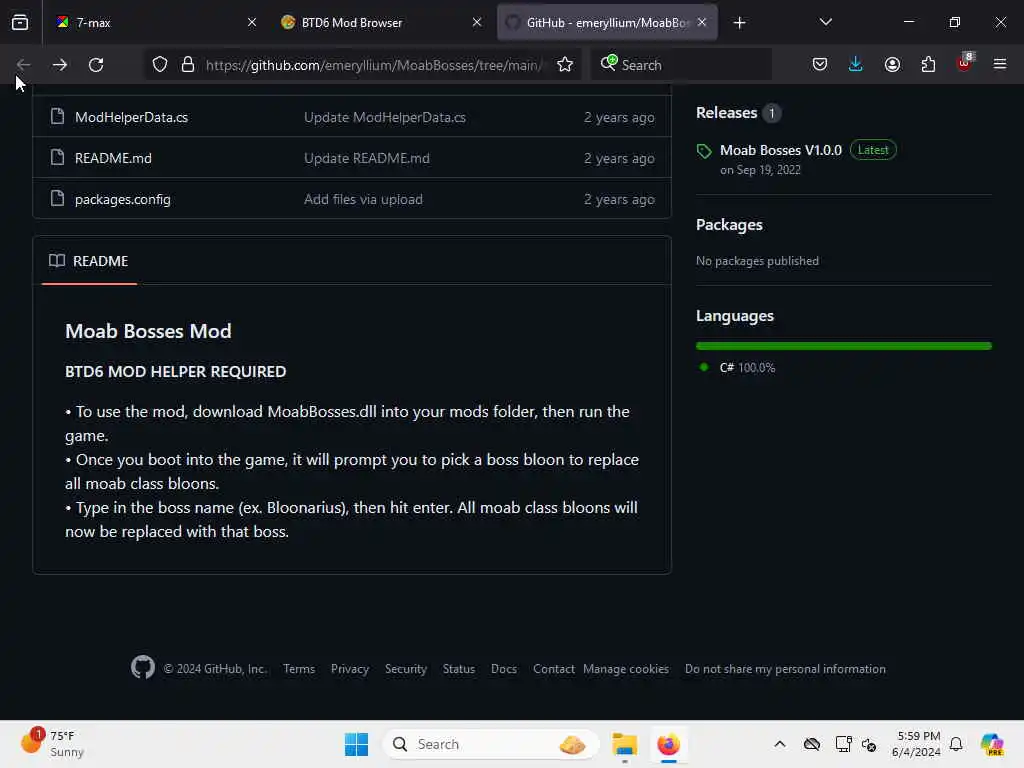Focus the github.com URL address bar
The width and height of the screenshot is (1024, 768).
pyautogui.click(x=374, y=65)
